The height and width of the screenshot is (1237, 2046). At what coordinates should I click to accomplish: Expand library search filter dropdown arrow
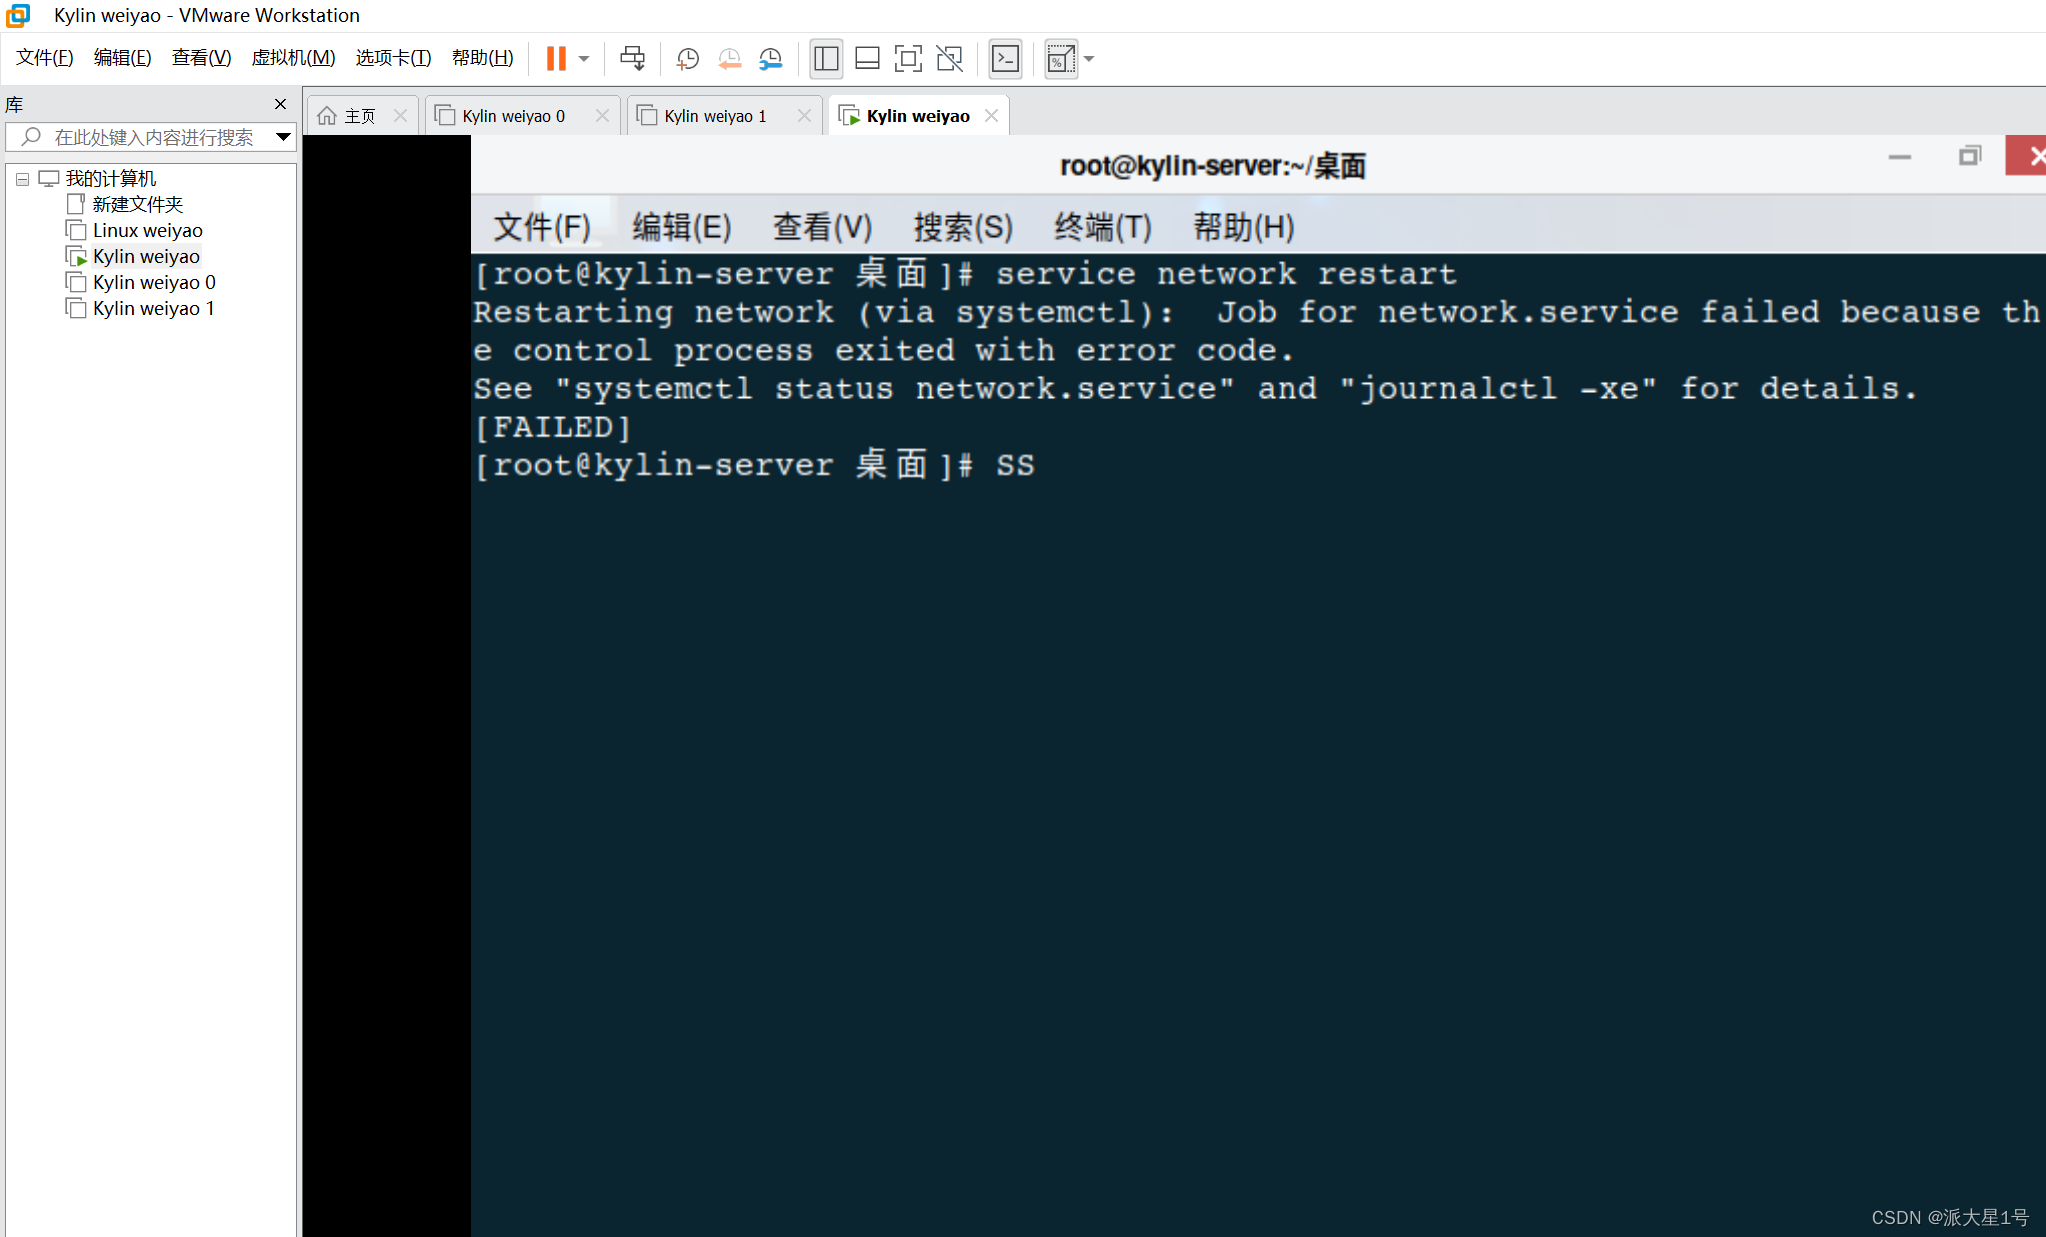point(283,137)
